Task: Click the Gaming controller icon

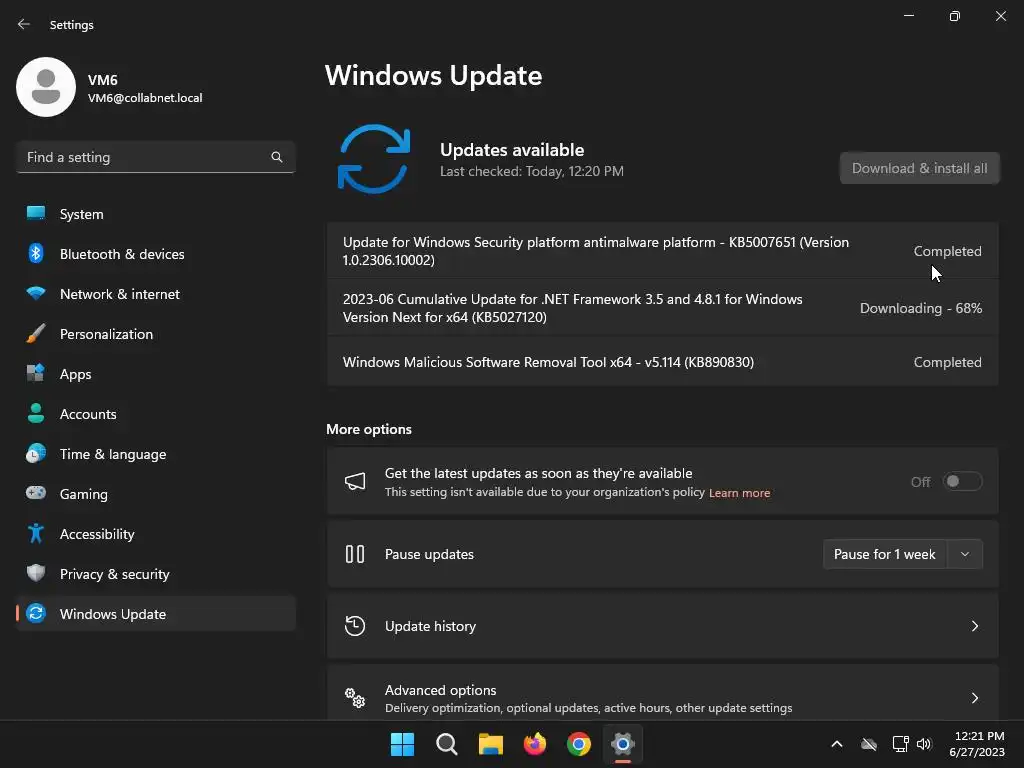Action: point(36,493)
